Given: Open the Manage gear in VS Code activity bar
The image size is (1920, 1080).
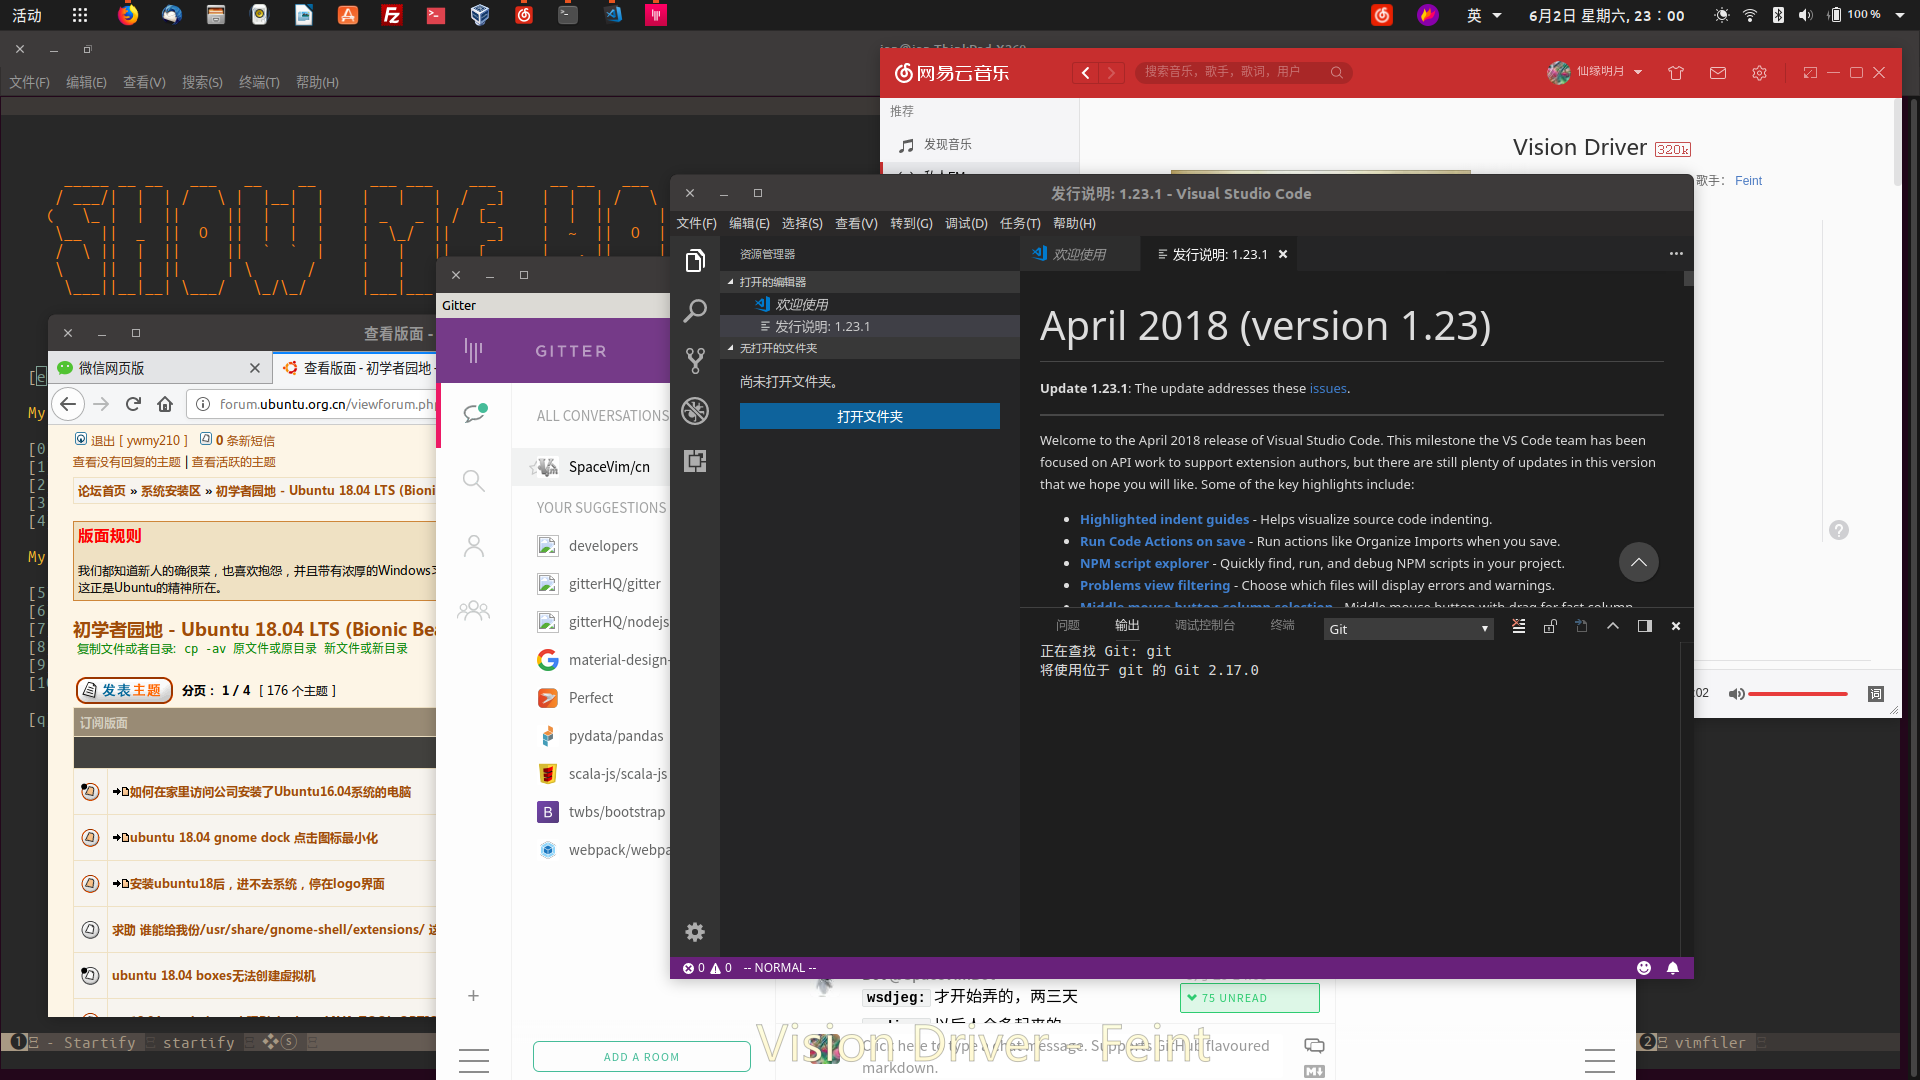Looking at the screenshot, I should pos(695,932).
